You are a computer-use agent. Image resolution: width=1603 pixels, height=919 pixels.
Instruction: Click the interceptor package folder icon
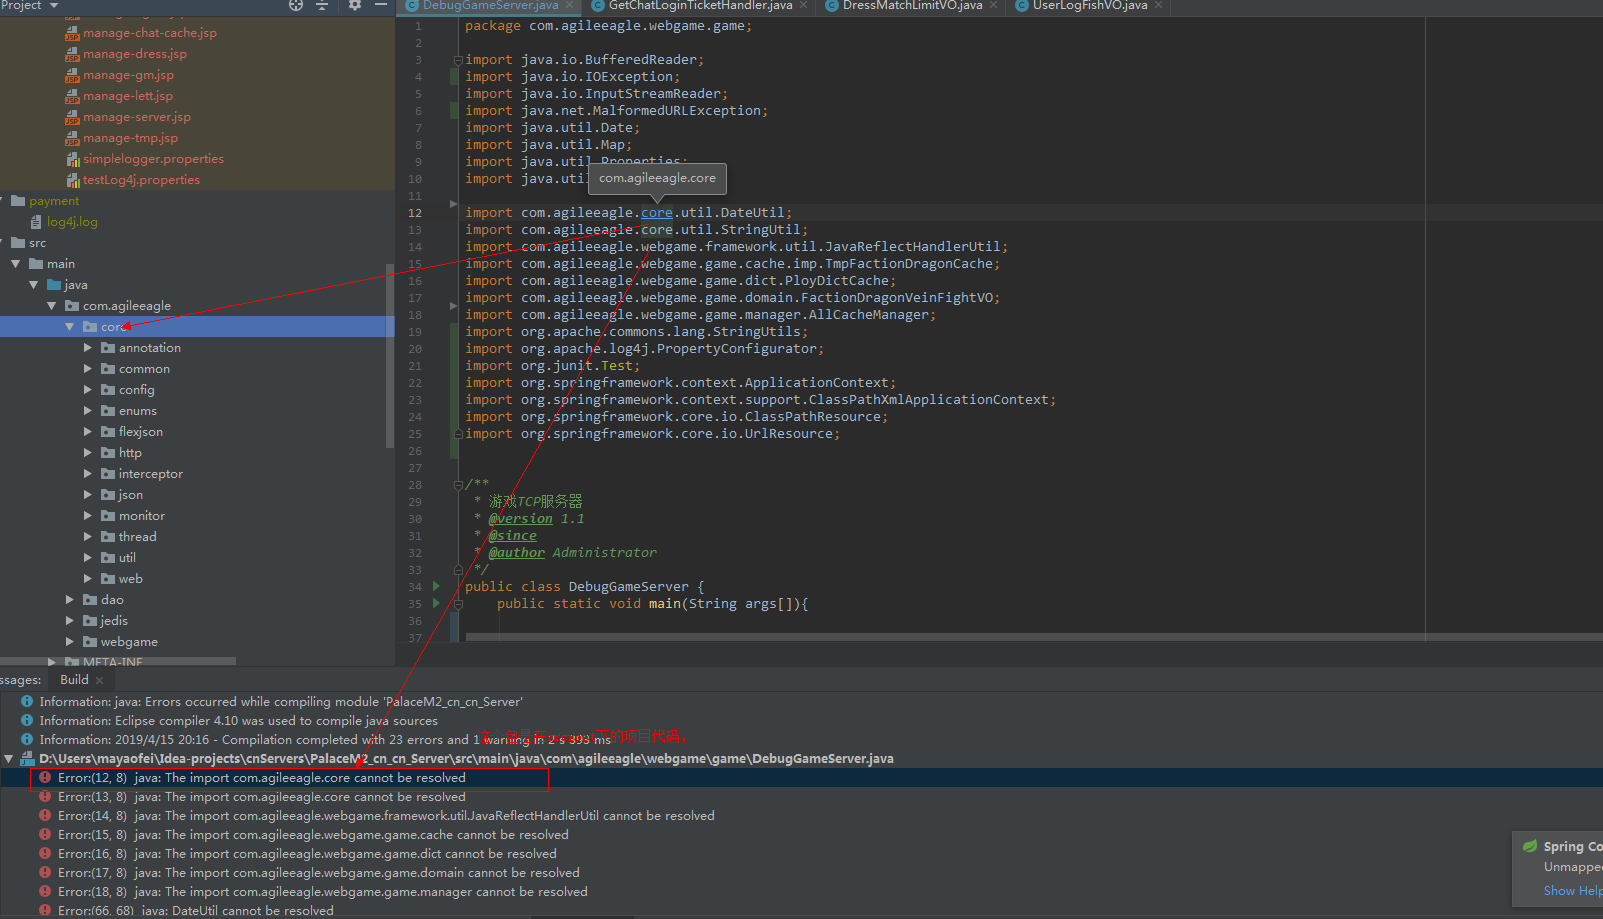tap(108, 474)
